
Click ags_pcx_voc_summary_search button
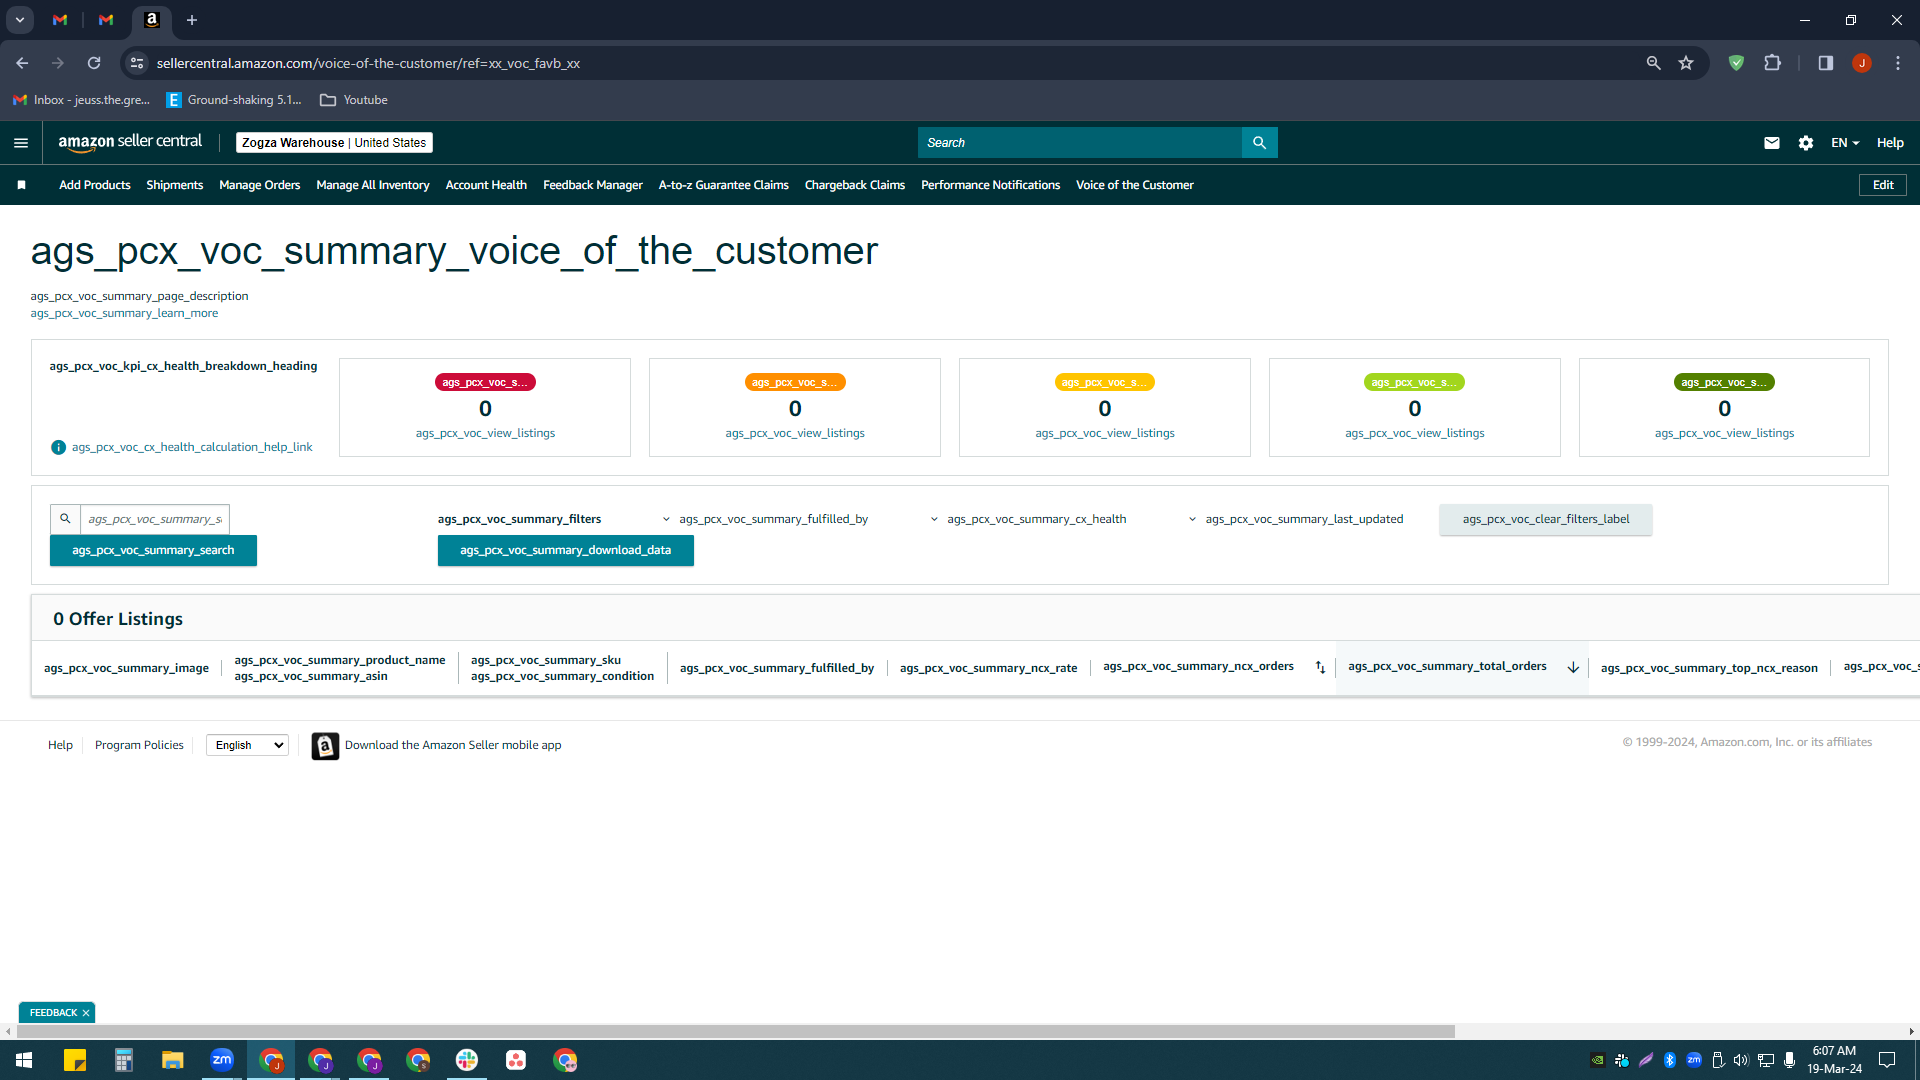pos(153,551)
